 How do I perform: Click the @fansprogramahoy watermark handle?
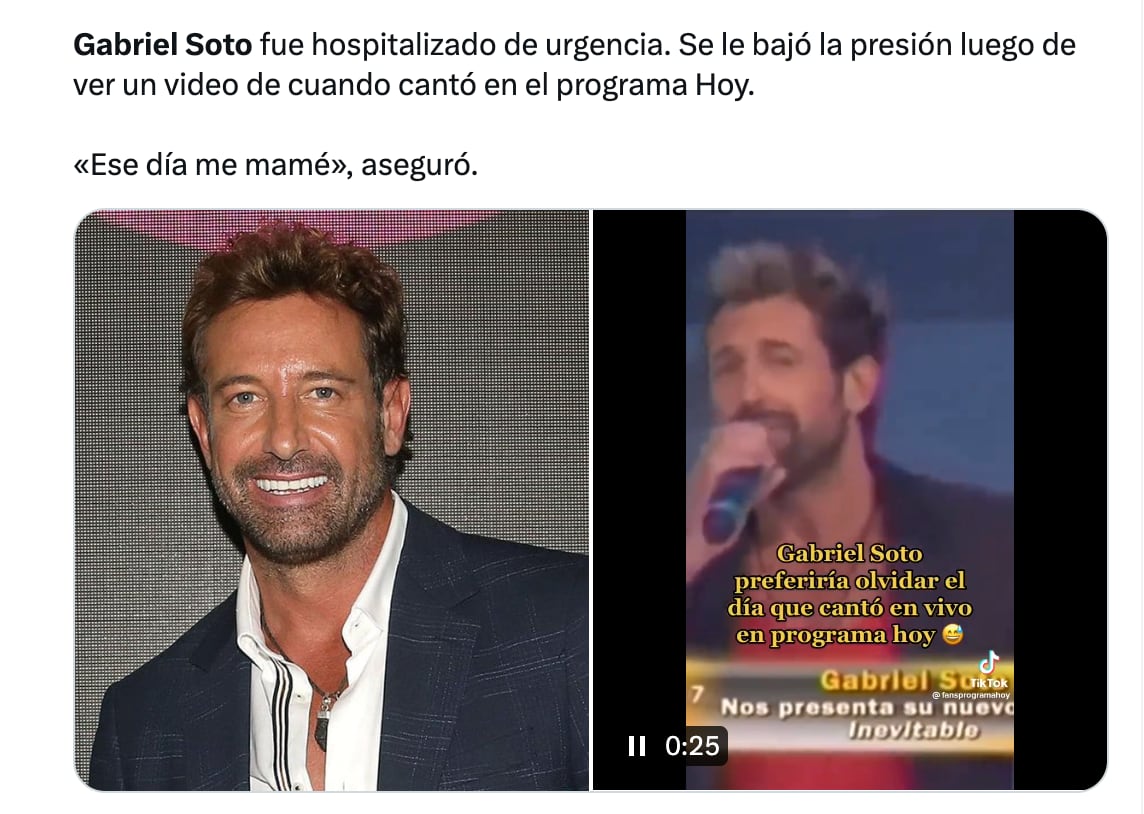971,695
